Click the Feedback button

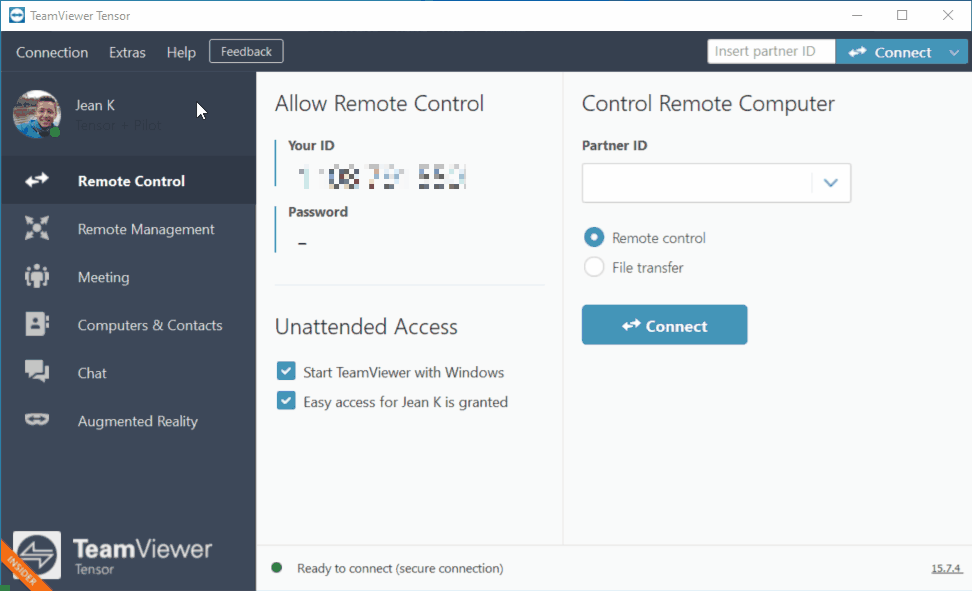click(246, 51)
